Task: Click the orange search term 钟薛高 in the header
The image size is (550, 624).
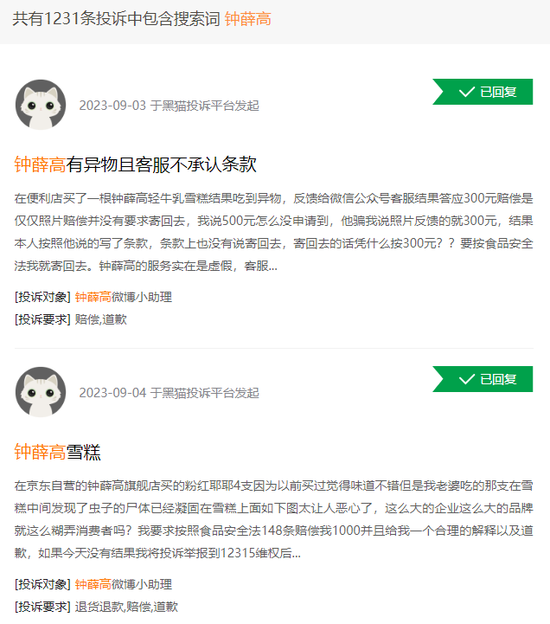Action: coord(248,19)
